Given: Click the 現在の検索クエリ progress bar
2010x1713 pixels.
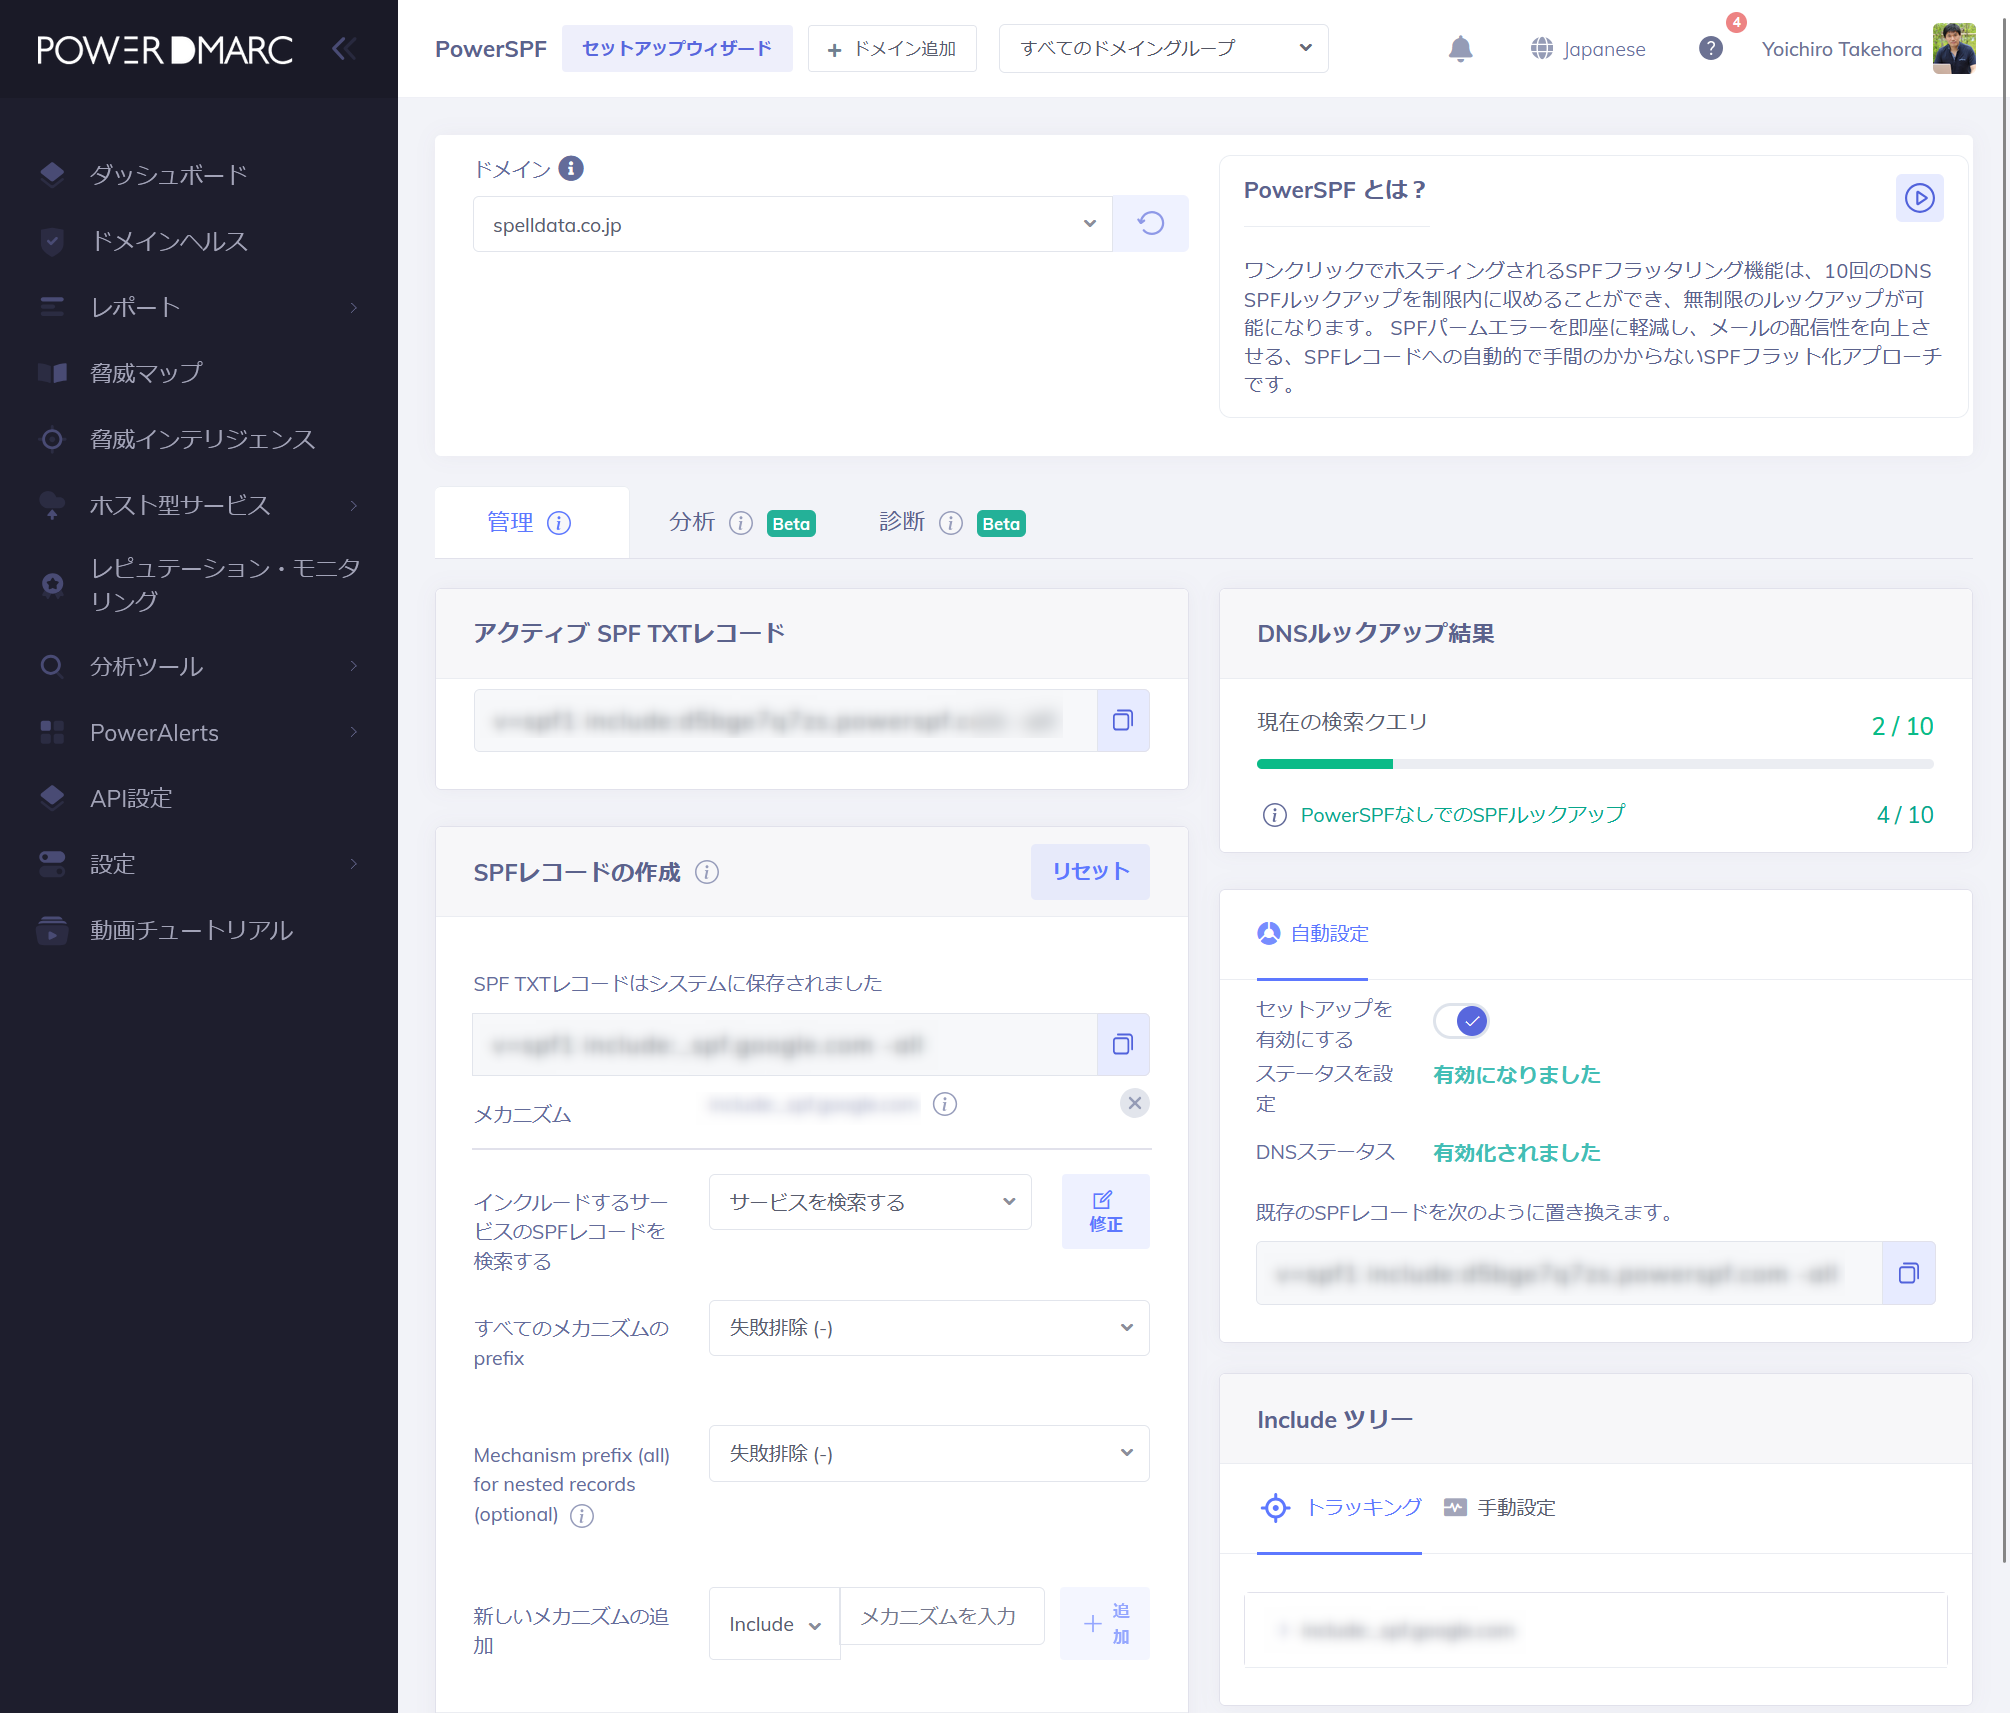Looking at the screenshot, I should 1595,764.
